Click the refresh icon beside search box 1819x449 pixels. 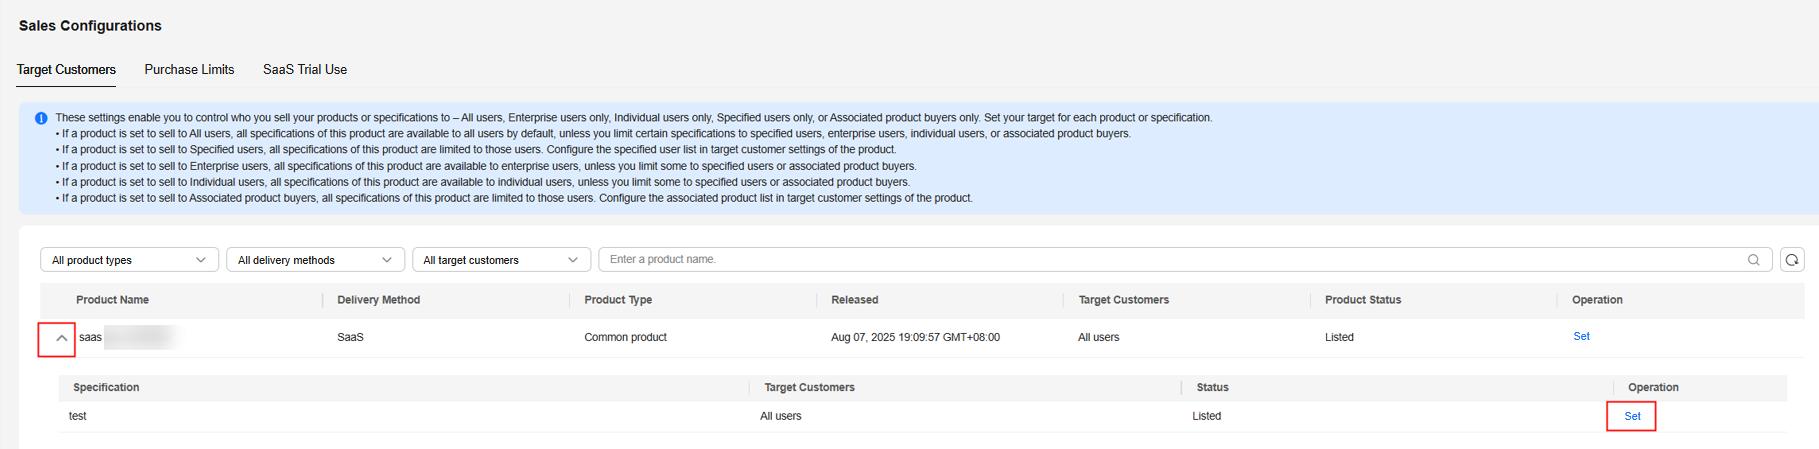[1792, 260]
